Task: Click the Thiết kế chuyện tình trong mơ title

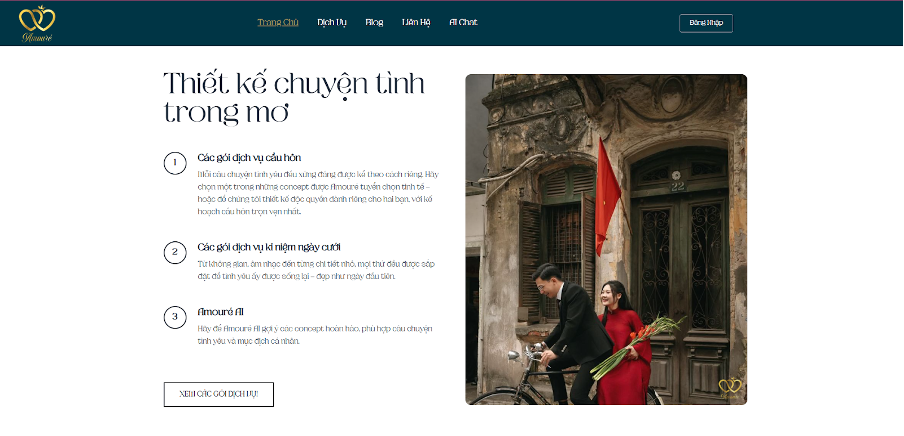Action: pyautogui.click(x=294, y=97)
